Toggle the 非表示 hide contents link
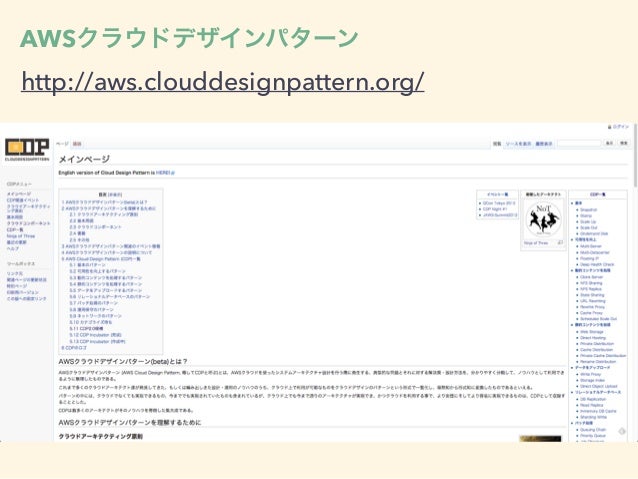The image size is (638, 479). point(115,195)
